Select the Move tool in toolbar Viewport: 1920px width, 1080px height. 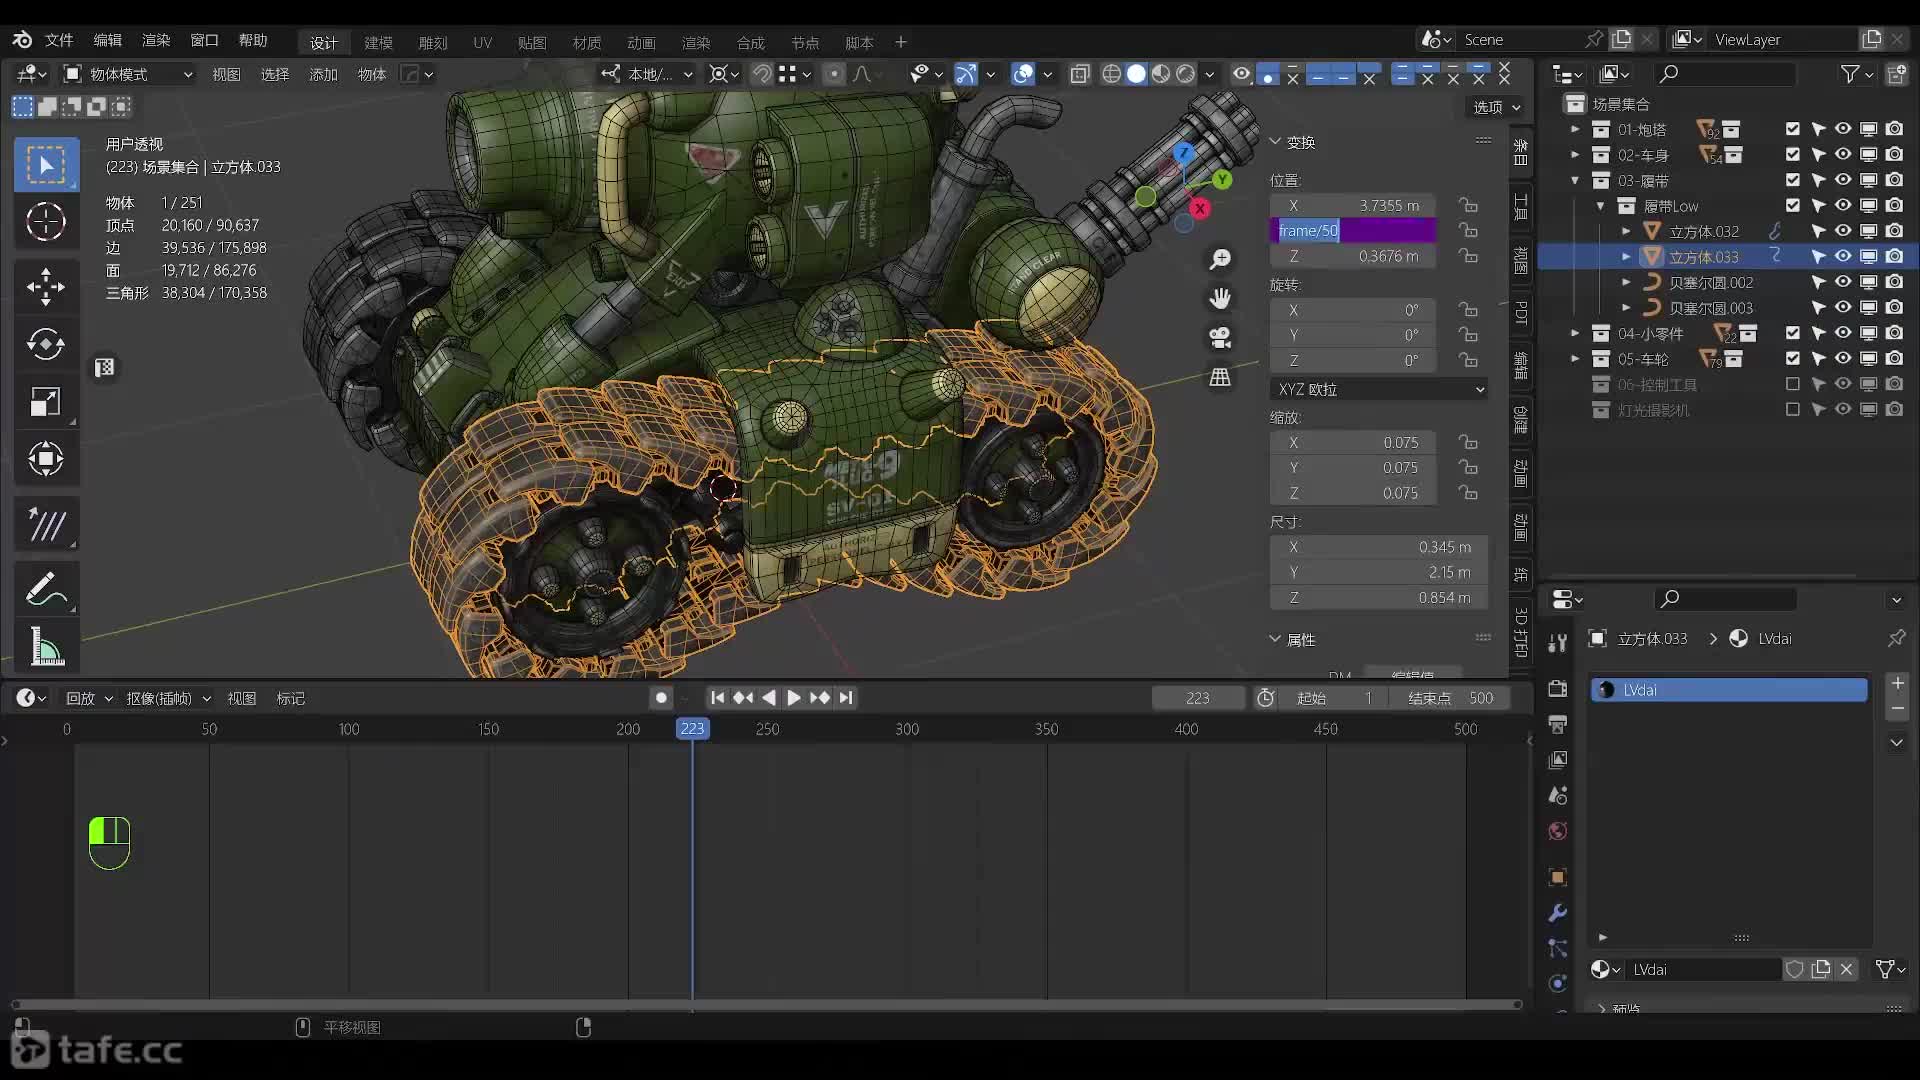click(x=45, y=286)
